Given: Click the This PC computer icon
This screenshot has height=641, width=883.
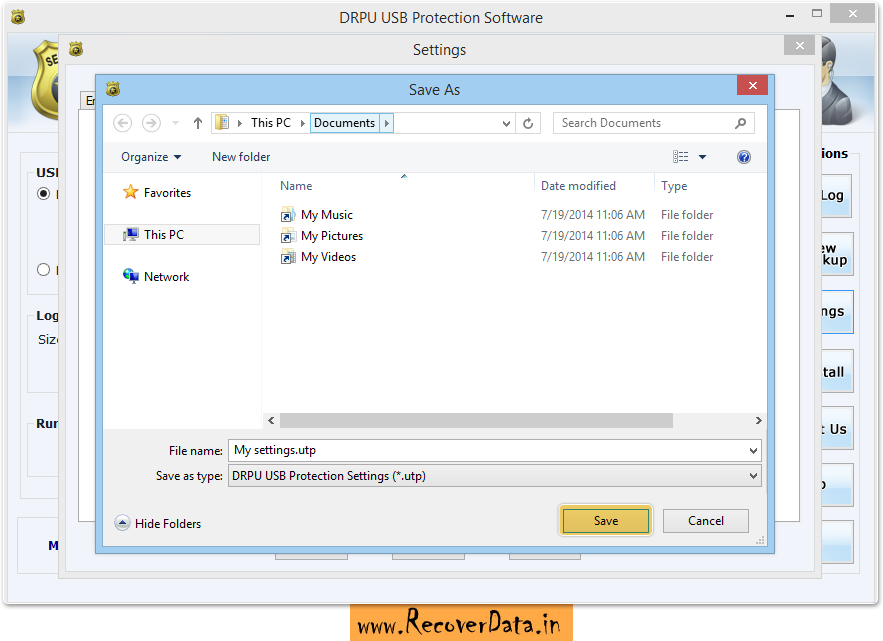Looking at the screenshot, I should coord(131,234).
